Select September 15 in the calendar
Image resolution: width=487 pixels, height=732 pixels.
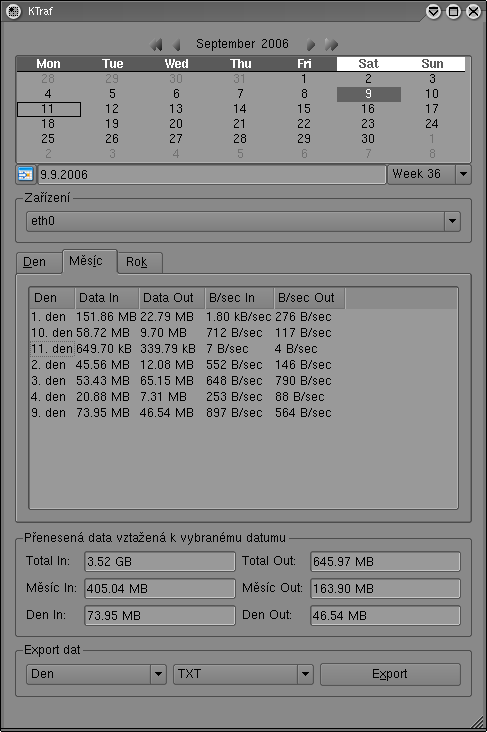(x=304, y=109)
